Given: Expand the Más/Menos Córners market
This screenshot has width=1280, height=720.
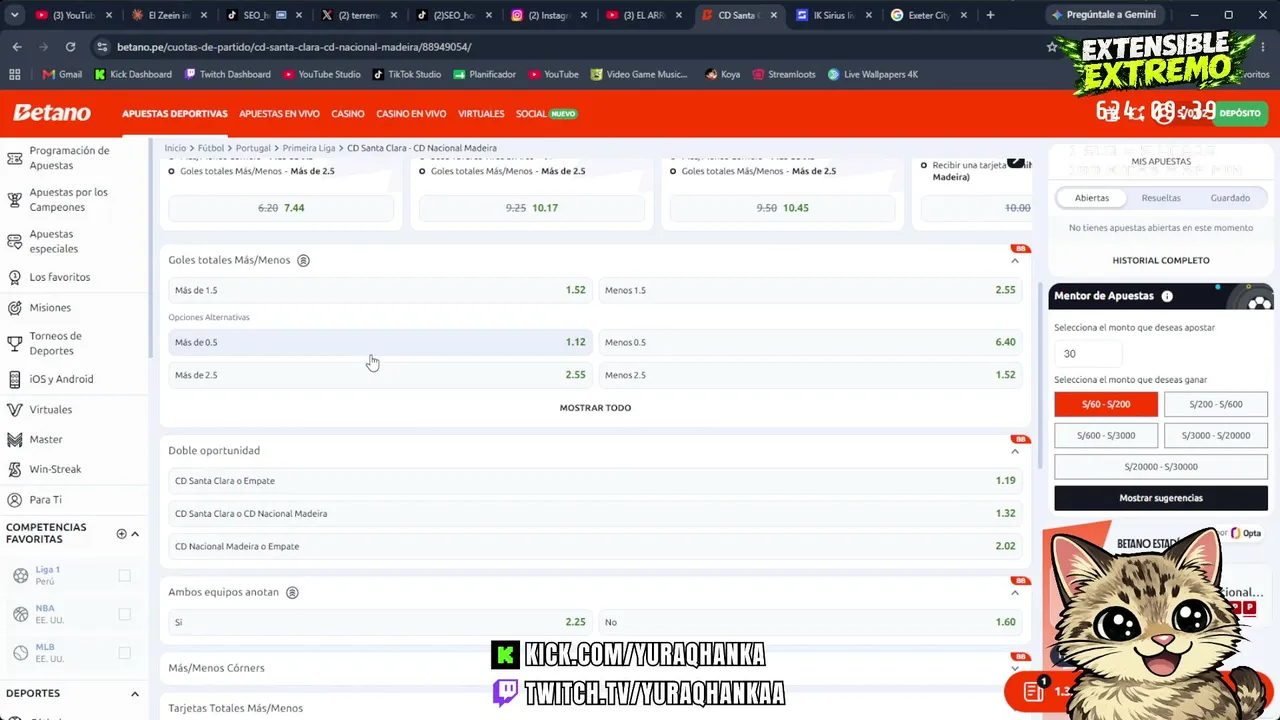Looking at the screenshot, I should pos(1015,668).
